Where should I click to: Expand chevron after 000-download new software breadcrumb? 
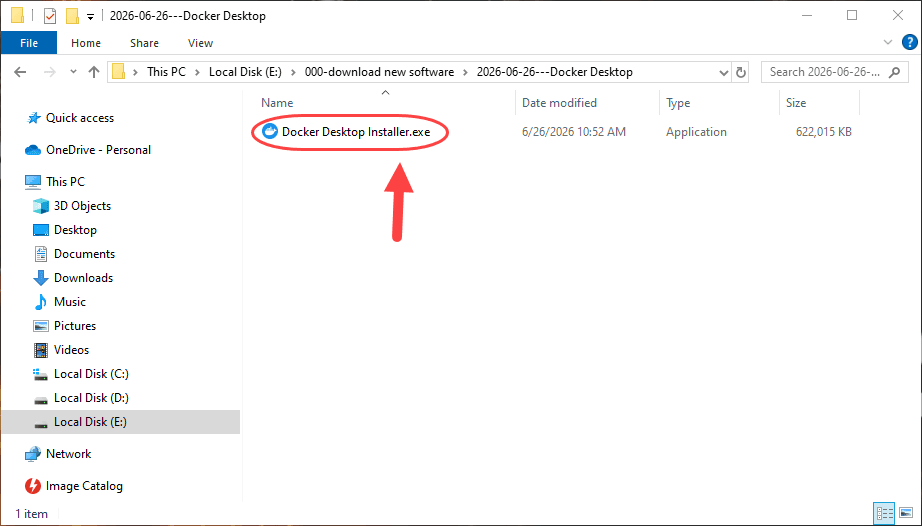(465, 72)
